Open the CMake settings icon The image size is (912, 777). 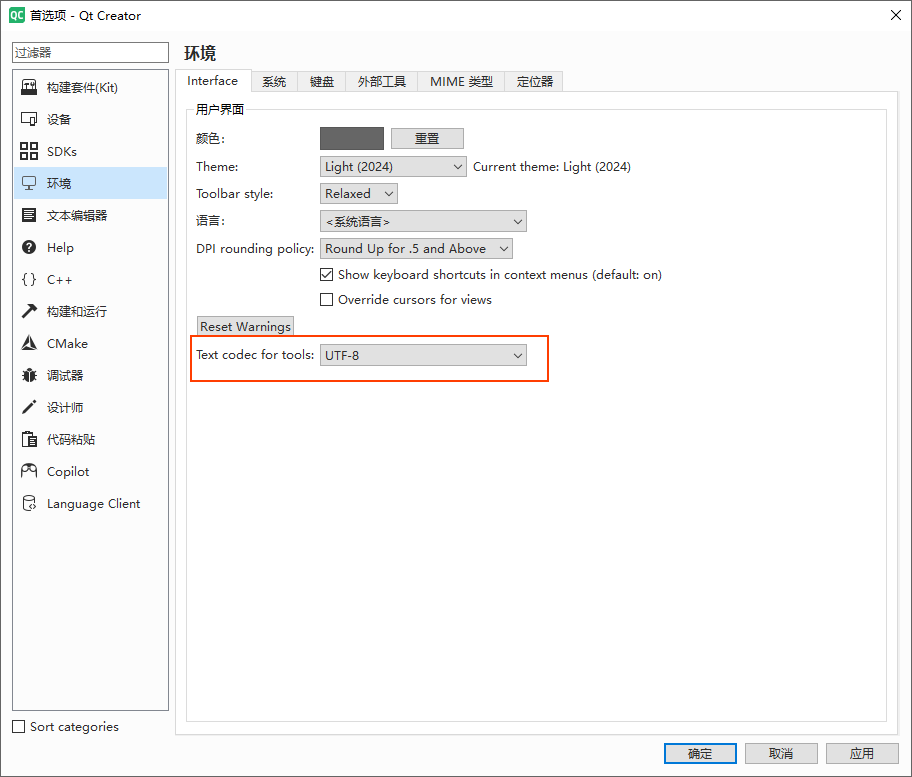tap(29, 344)
